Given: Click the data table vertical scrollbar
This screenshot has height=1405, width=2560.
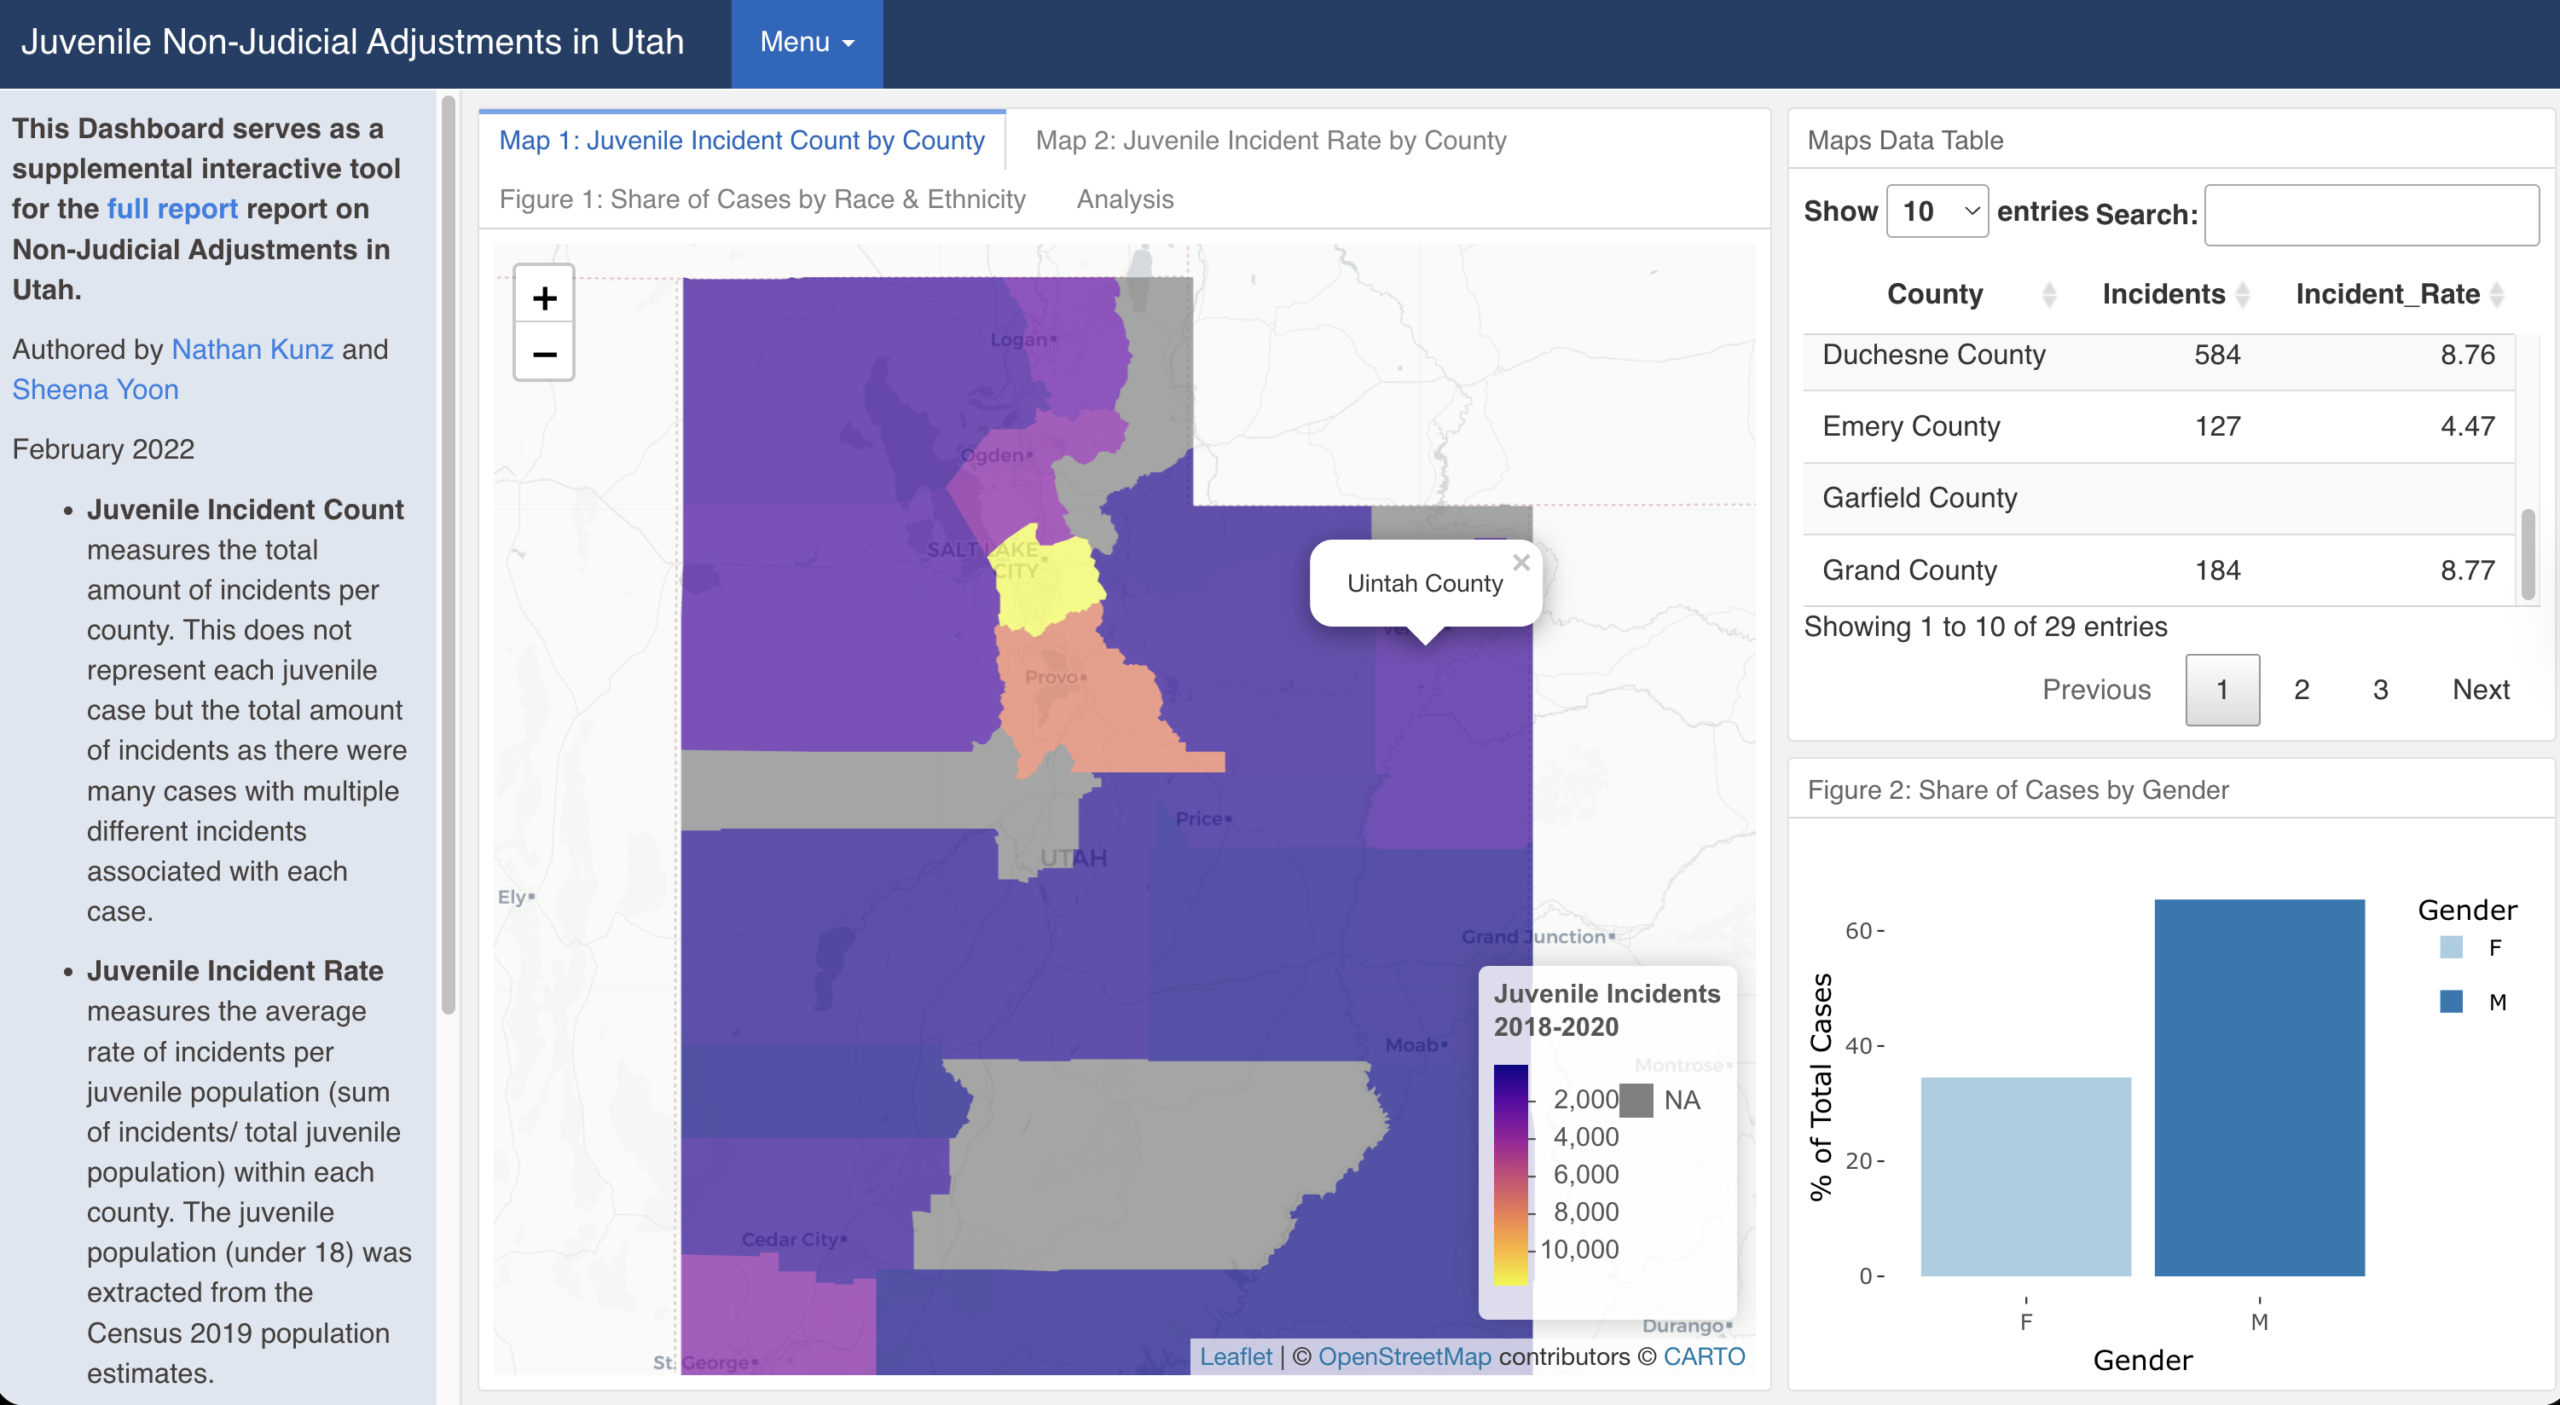Looking at the screenshot, I should (x=2527, y=553).
